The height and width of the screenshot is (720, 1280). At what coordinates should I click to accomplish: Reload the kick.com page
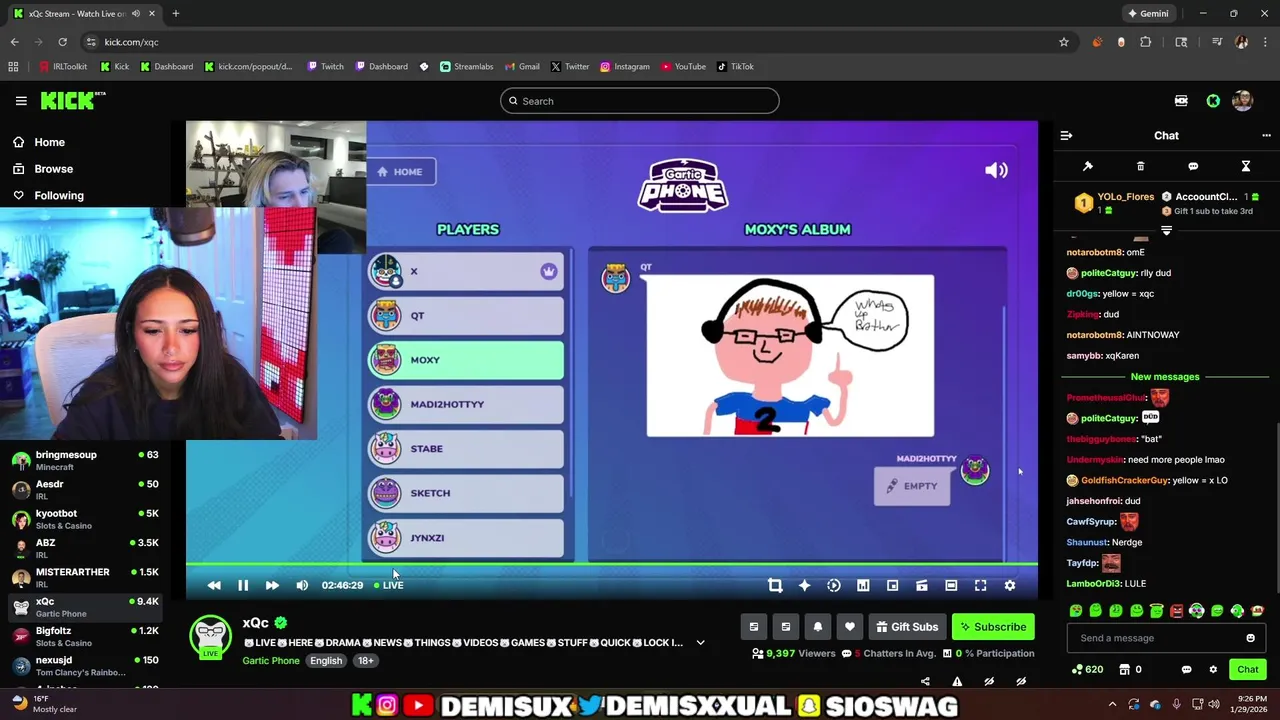(62, 42)
